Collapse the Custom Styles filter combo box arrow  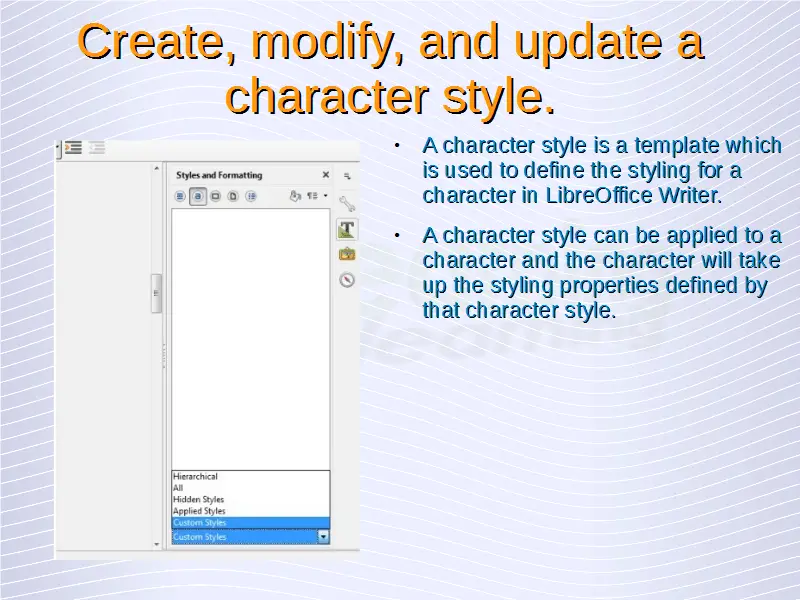(x=323, y=537)
